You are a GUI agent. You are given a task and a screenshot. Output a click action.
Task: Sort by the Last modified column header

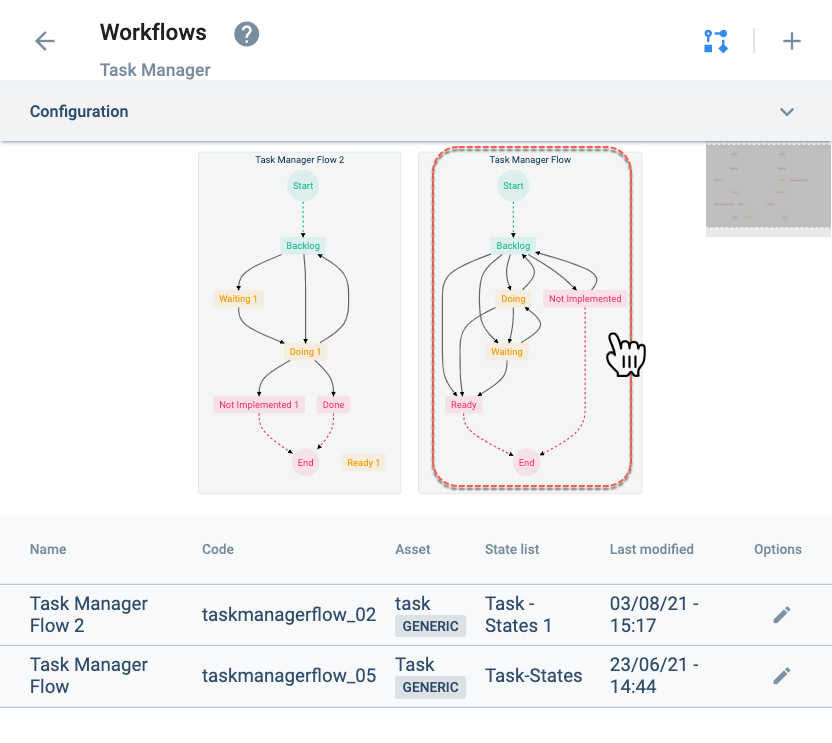pos(652,549)
